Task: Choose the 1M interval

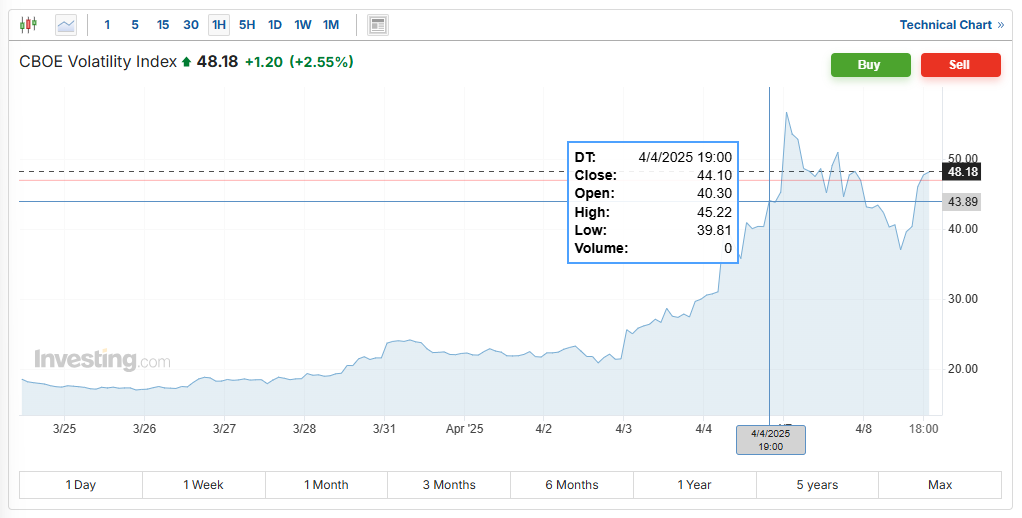Action: 331,25
